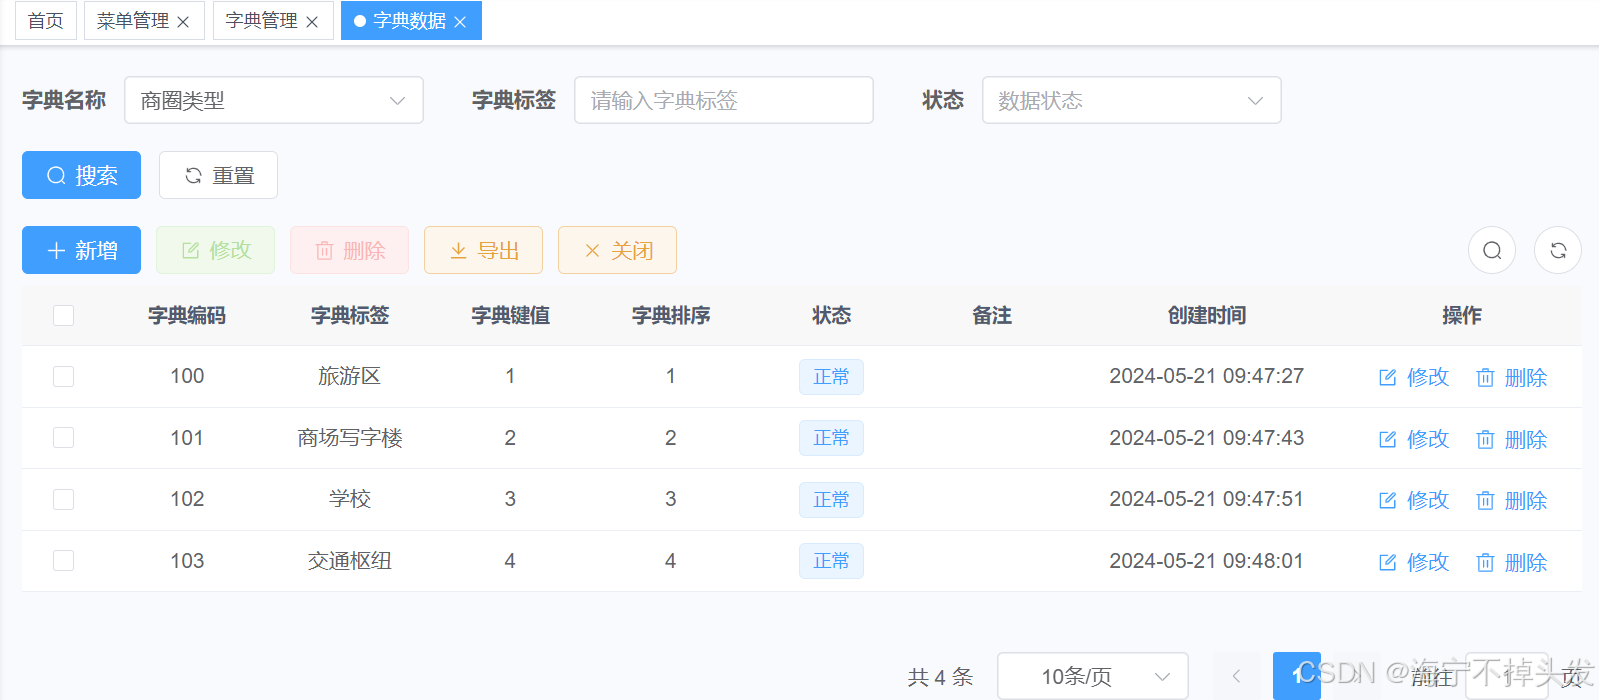Toggle the select-all checkbox in table header
This screenshot has height=700, width=1599.
pyautogui.click(x=64, y=316)
